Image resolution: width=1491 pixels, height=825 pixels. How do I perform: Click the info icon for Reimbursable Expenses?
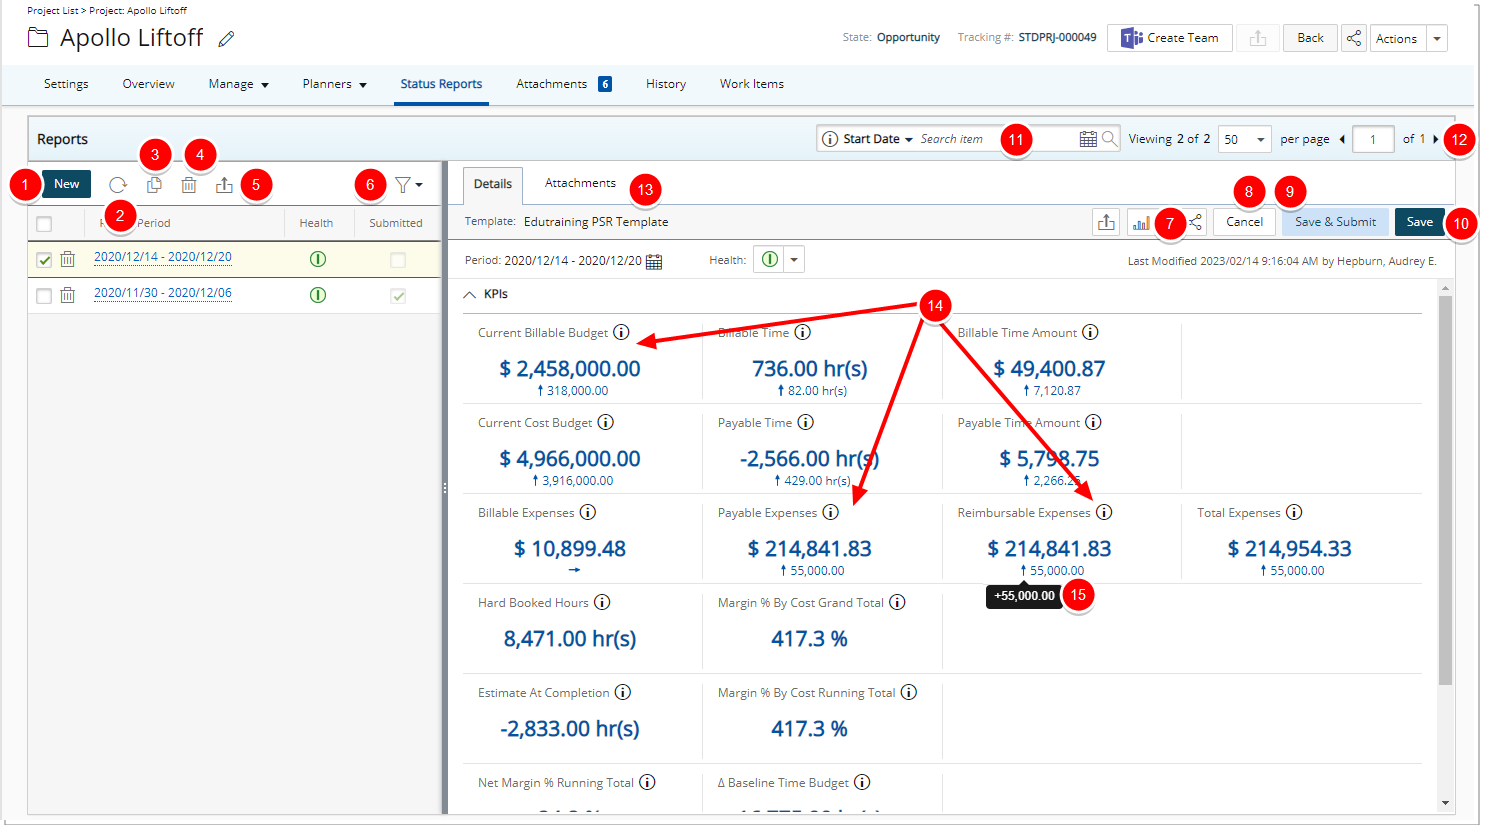tap(1104, 512)
